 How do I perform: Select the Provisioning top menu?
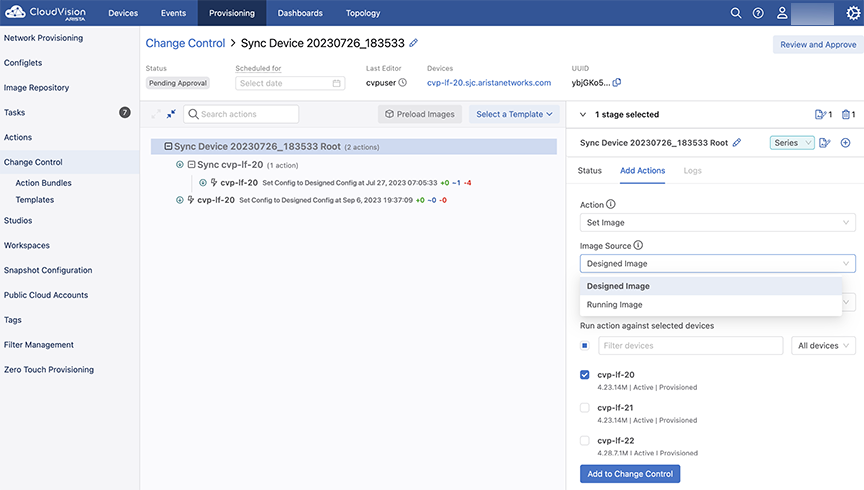(x=232, y=13)
